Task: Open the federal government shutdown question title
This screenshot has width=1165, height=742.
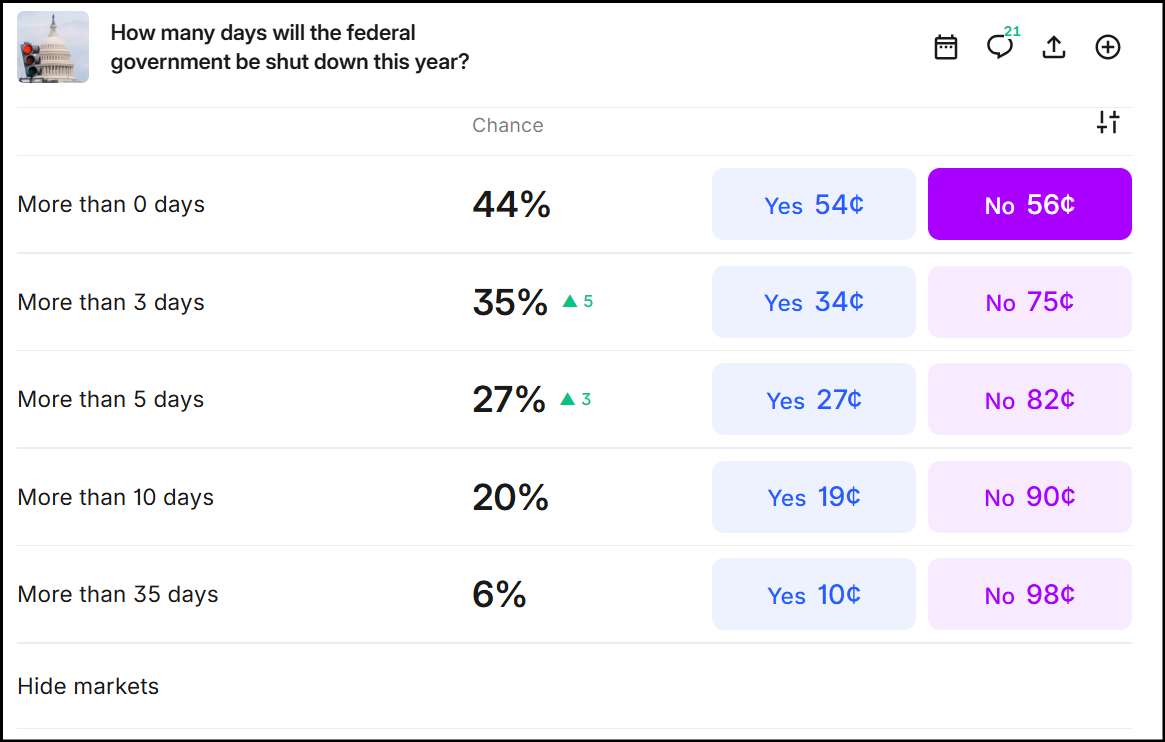Action: (x=290, y=47)
